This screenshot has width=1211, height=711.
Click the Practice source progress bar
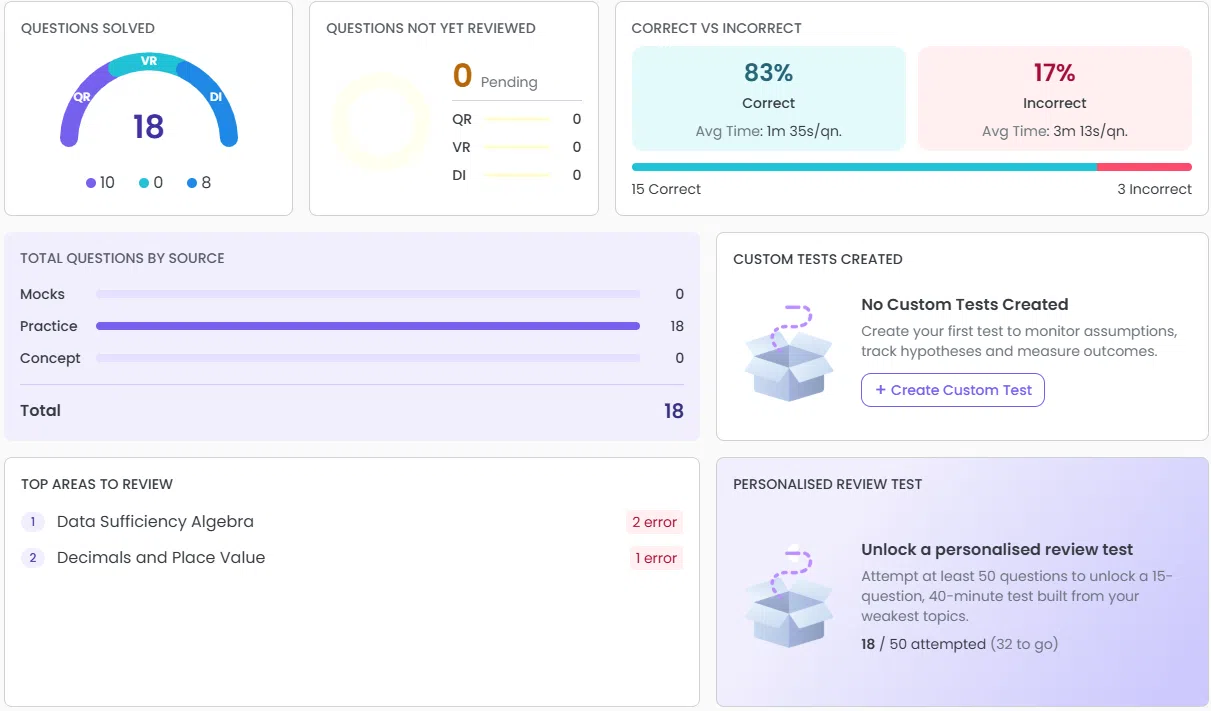point(368,326)
